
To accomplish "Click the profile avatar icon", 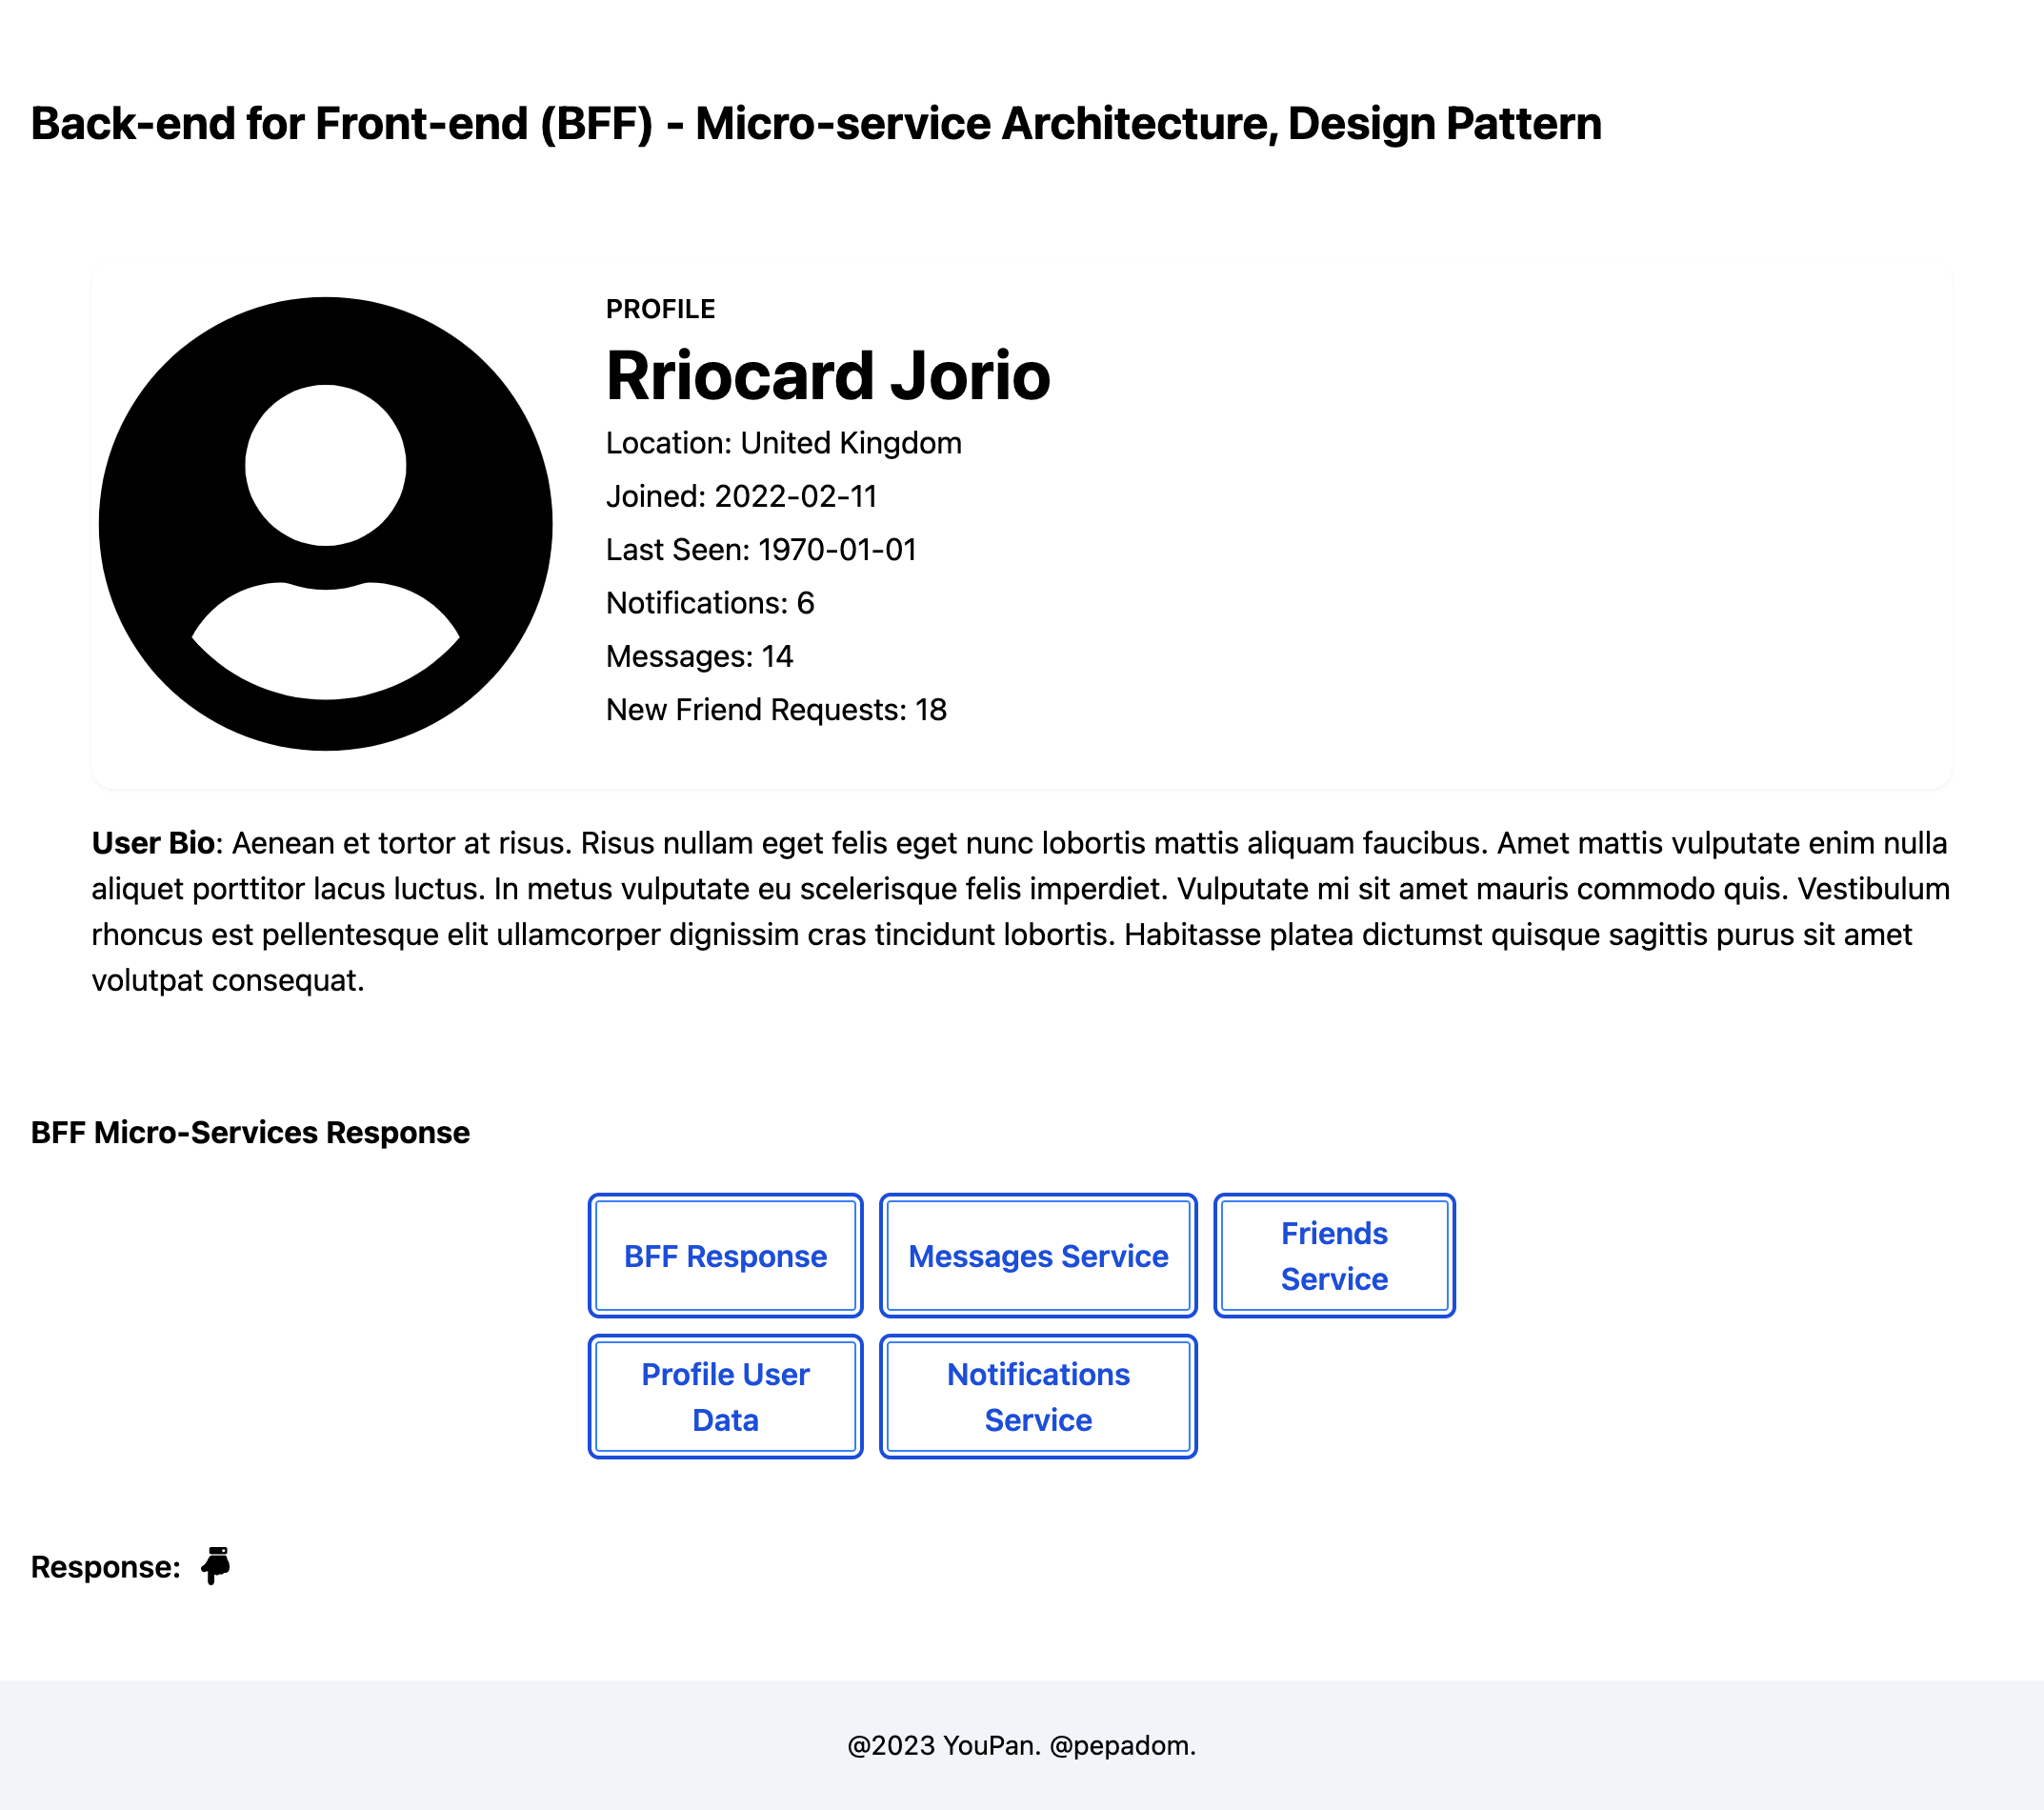I will click(x=325, y=523).
